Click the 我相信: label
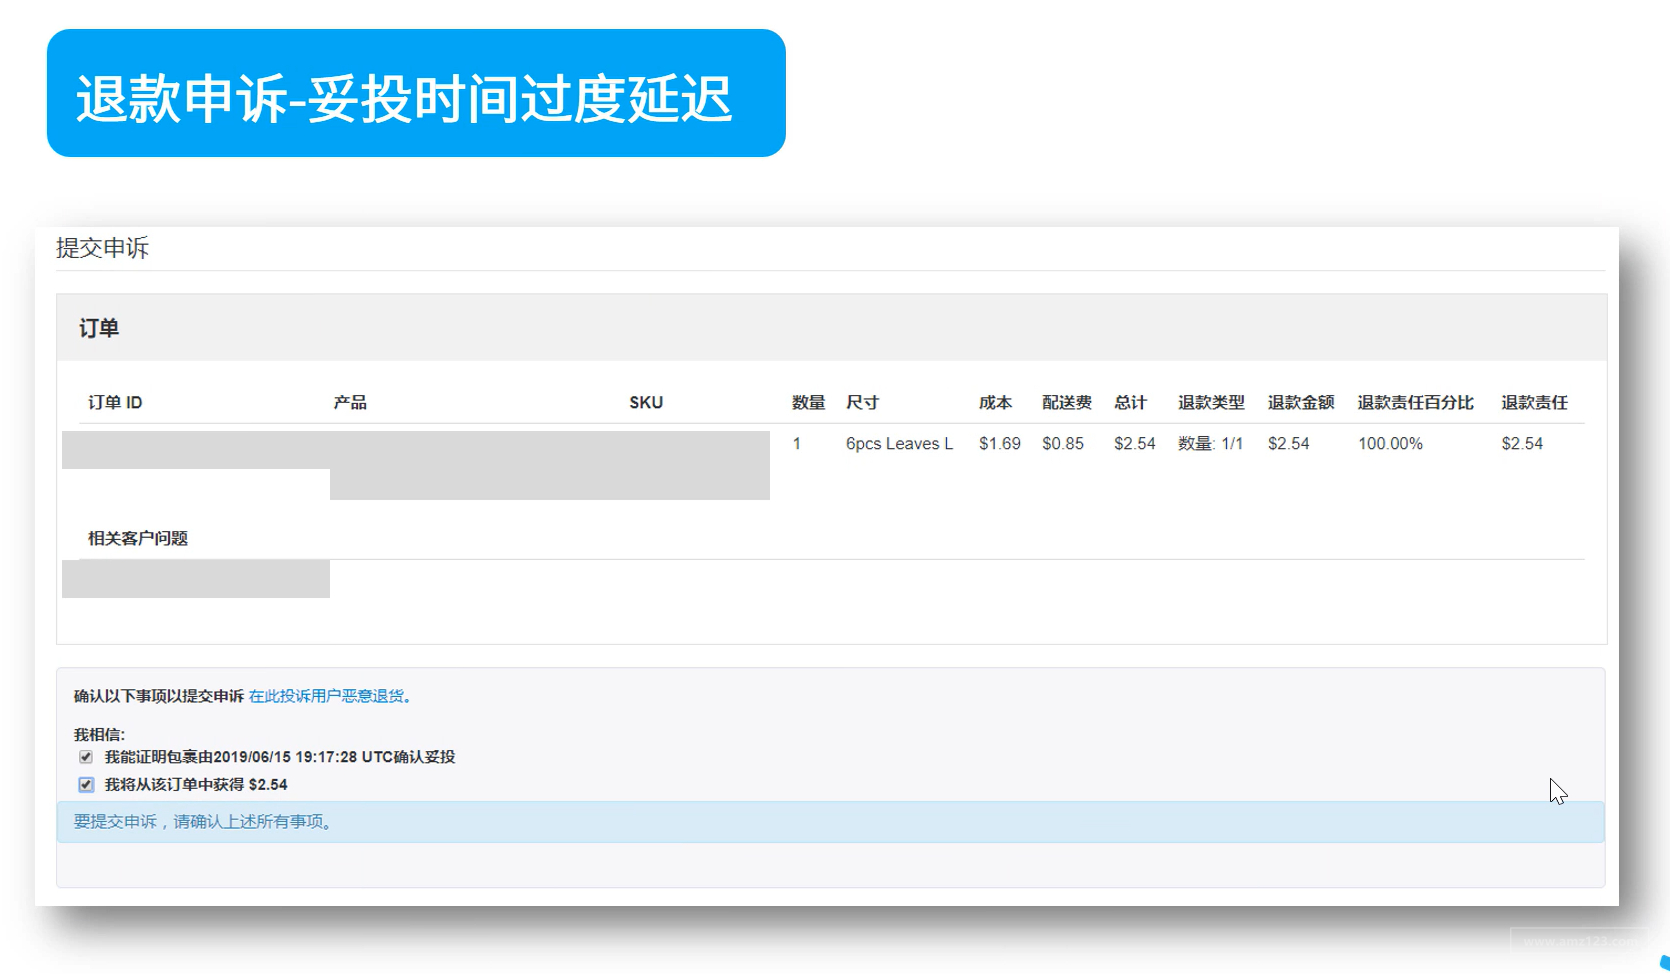 [99, 734]
